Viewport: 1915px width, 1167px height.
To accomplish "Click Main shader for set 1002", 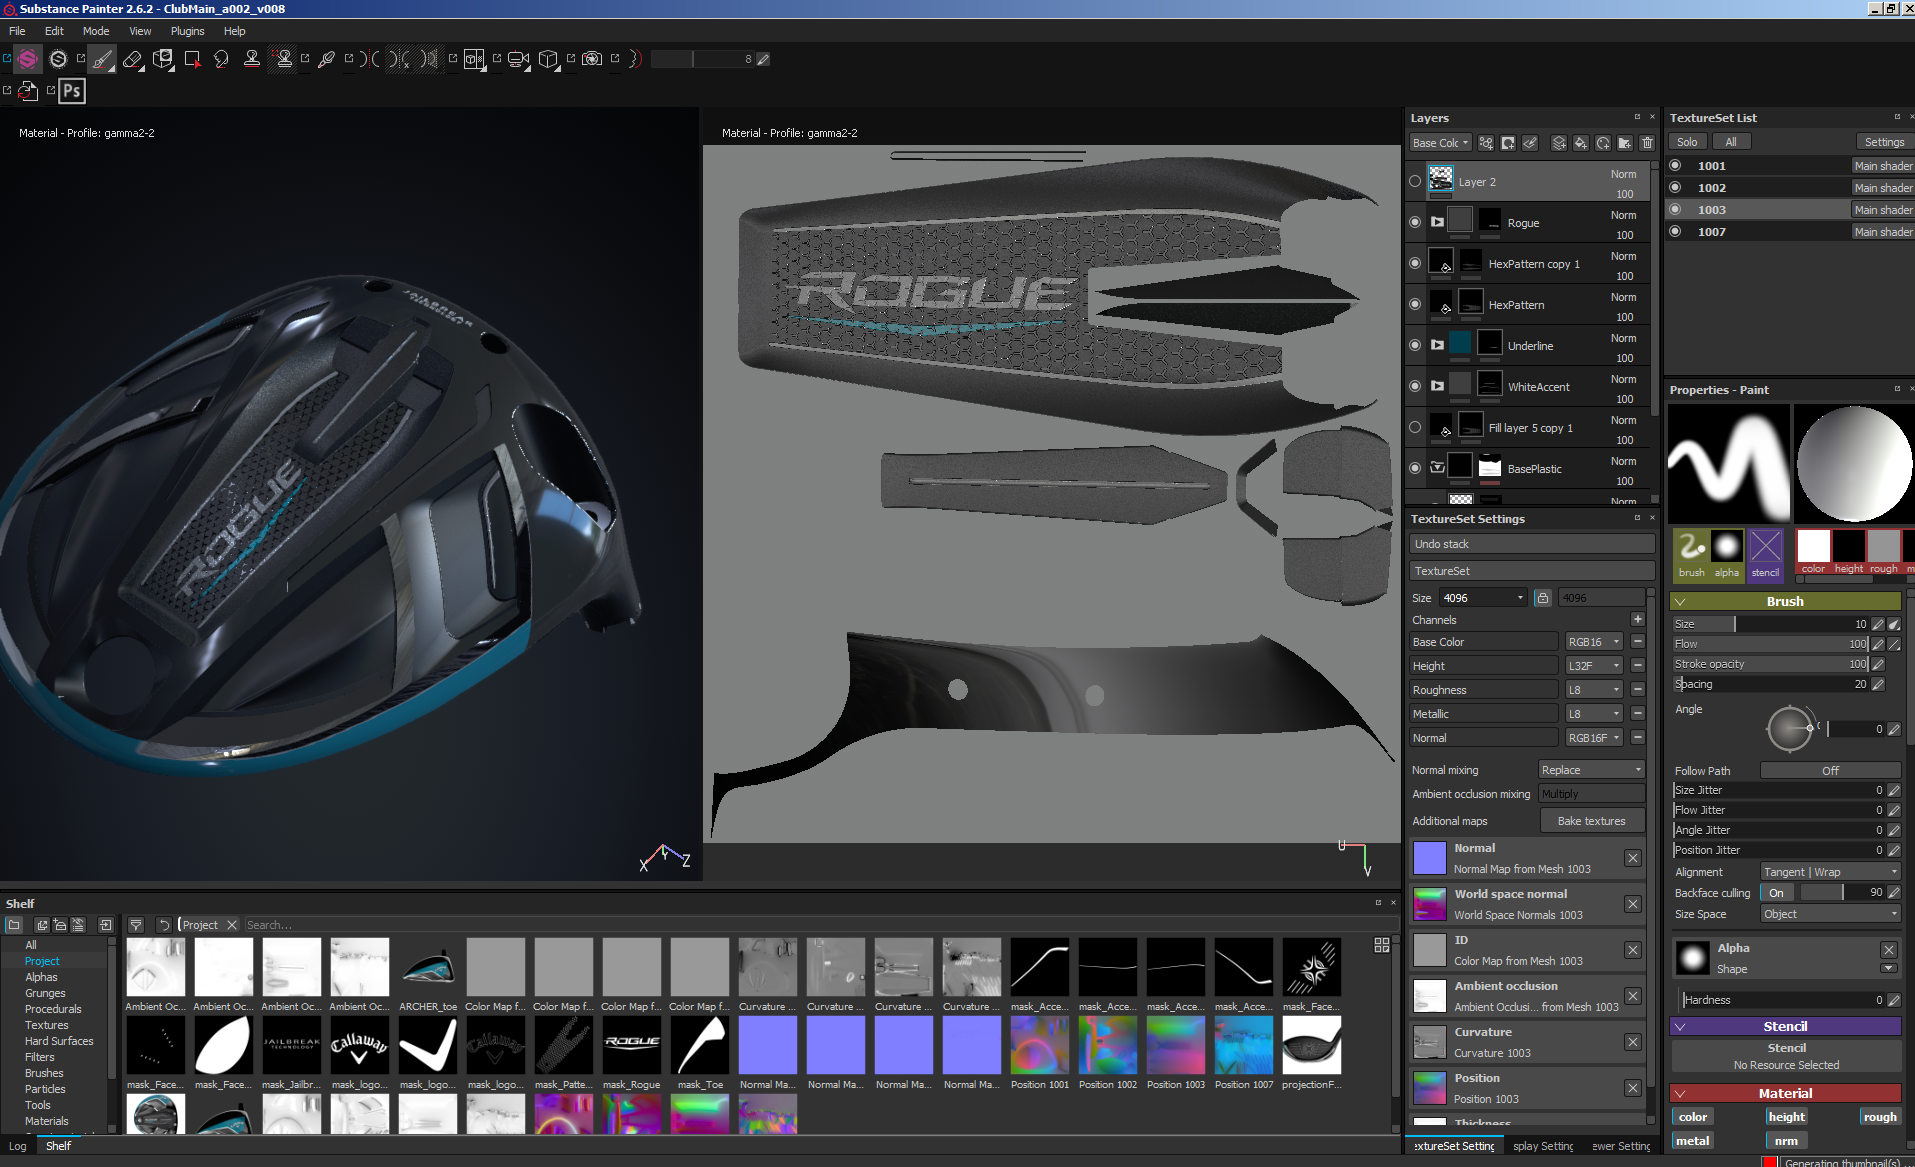I will pyautogui.click(x=1882, y=188).
